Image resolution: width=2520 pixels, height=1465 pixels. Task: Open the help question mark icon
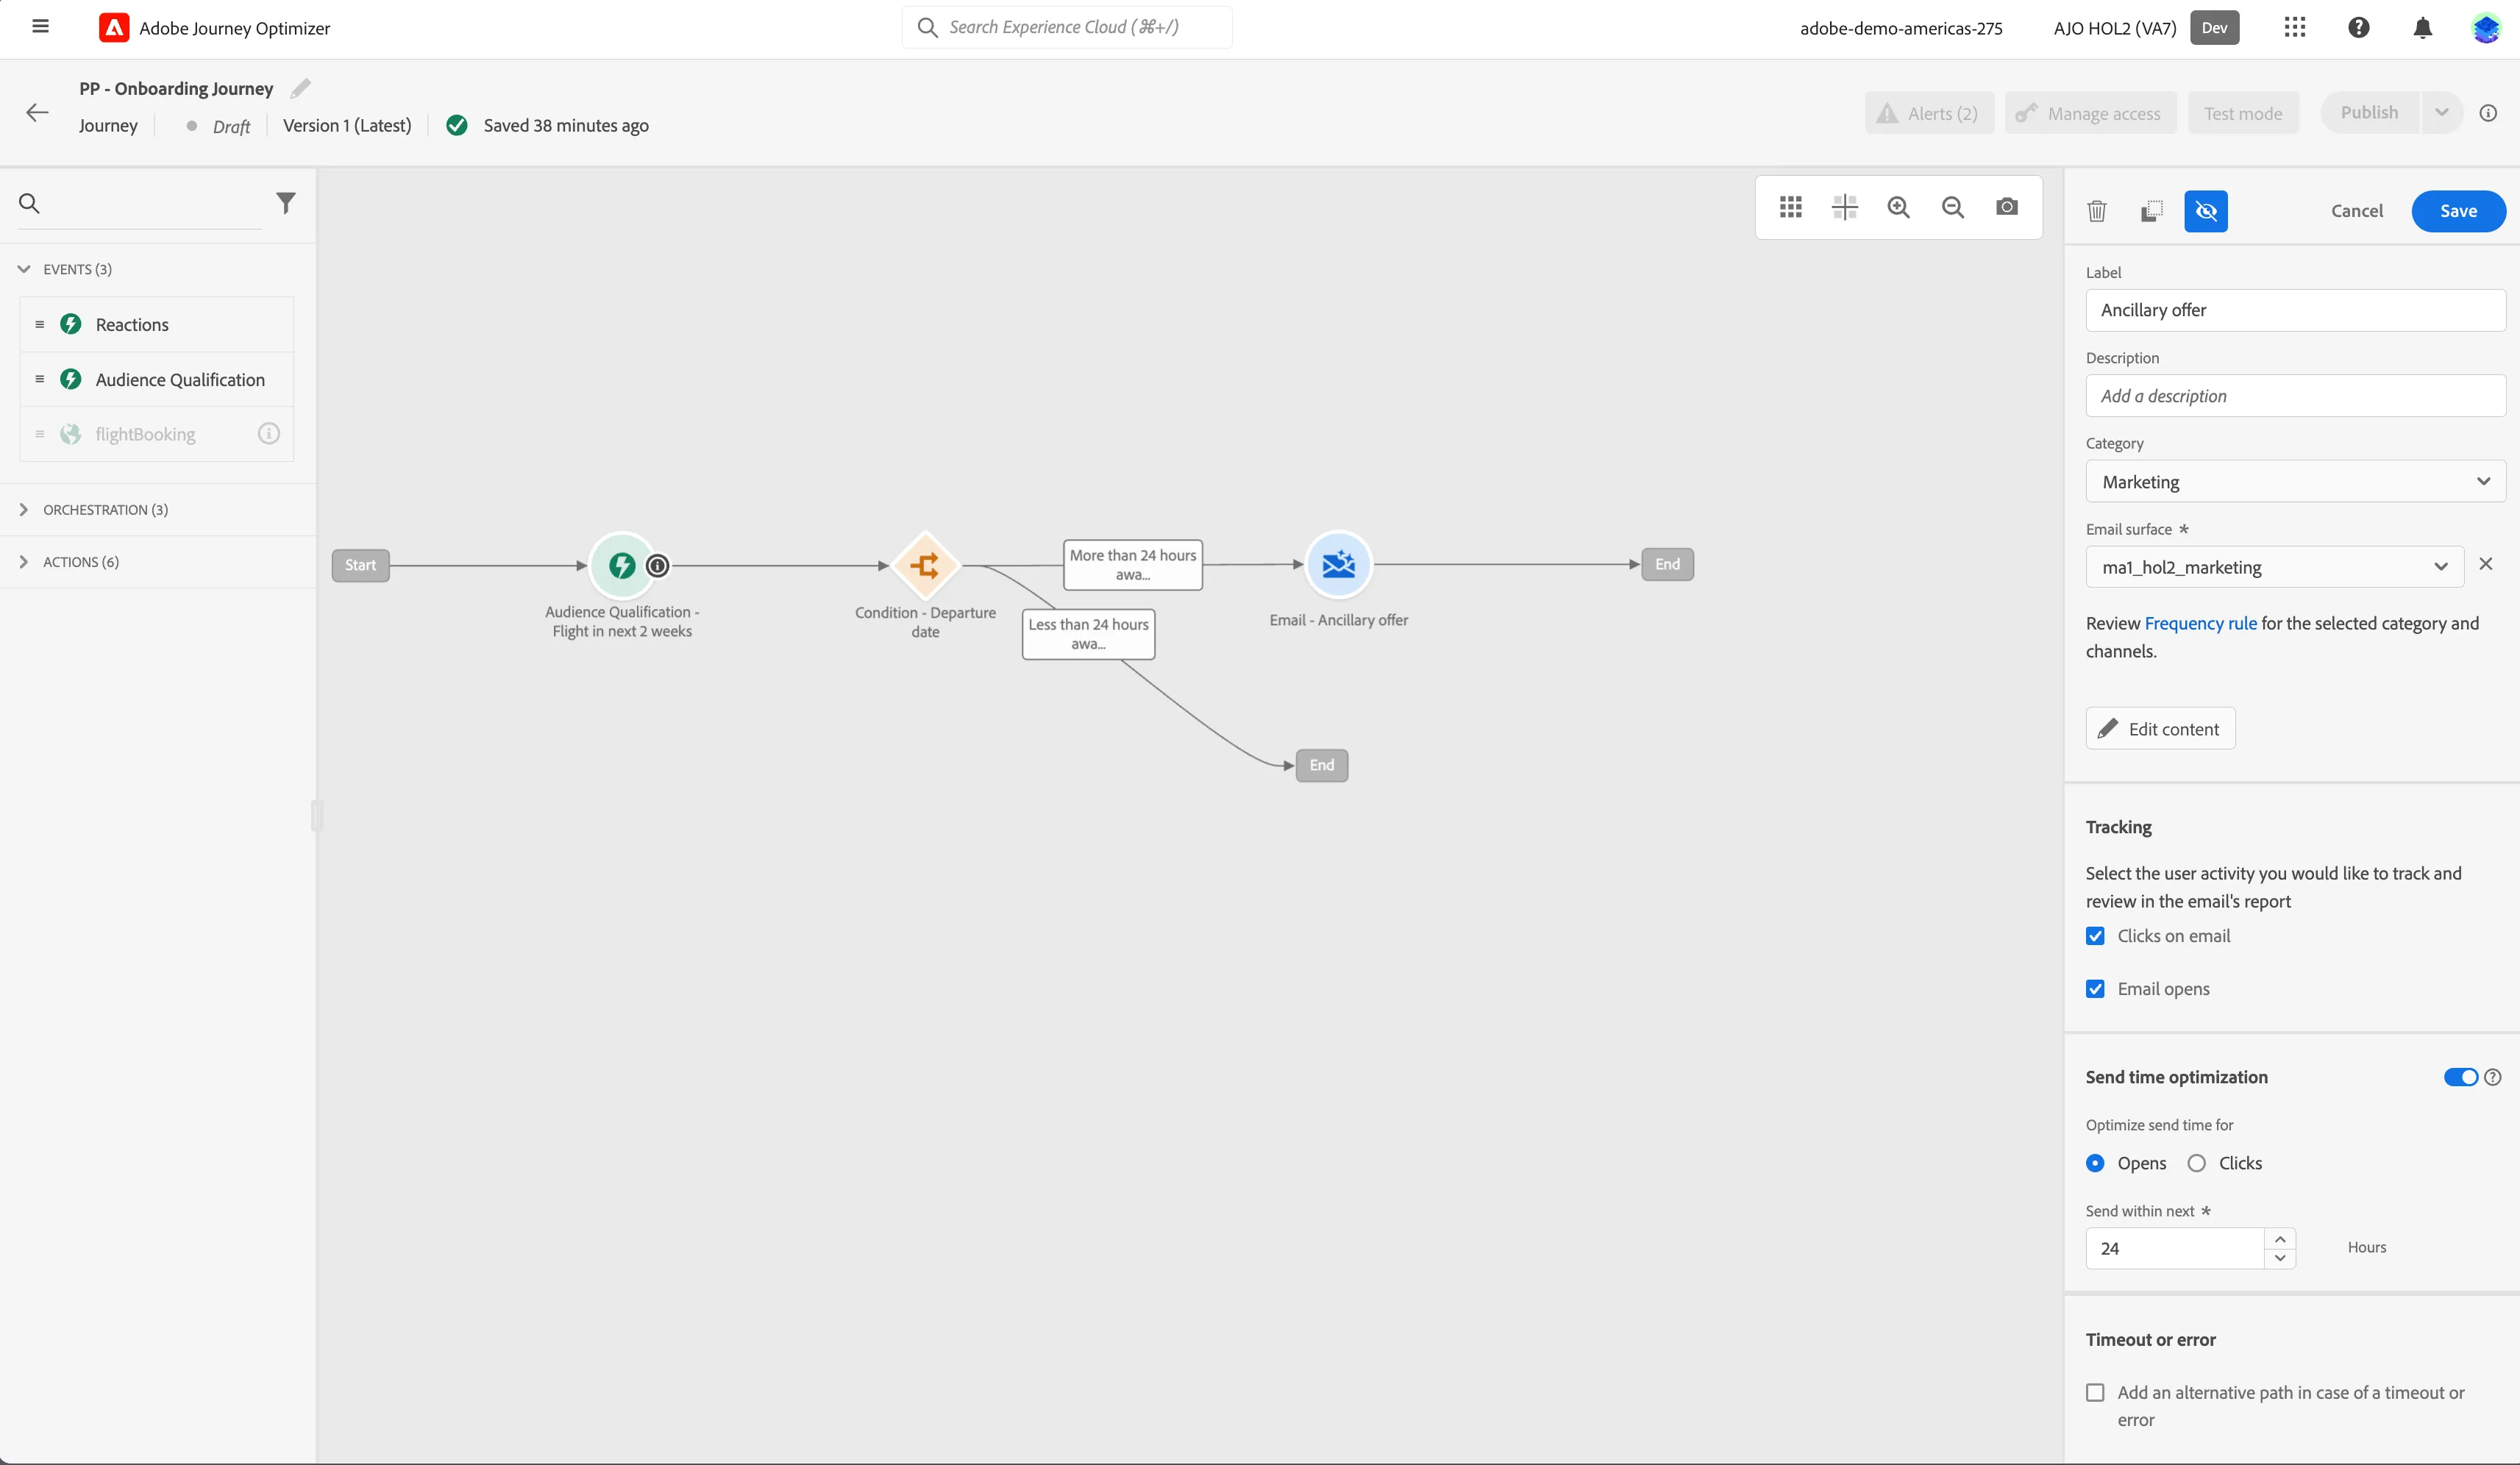click(x=2358, y=27)
